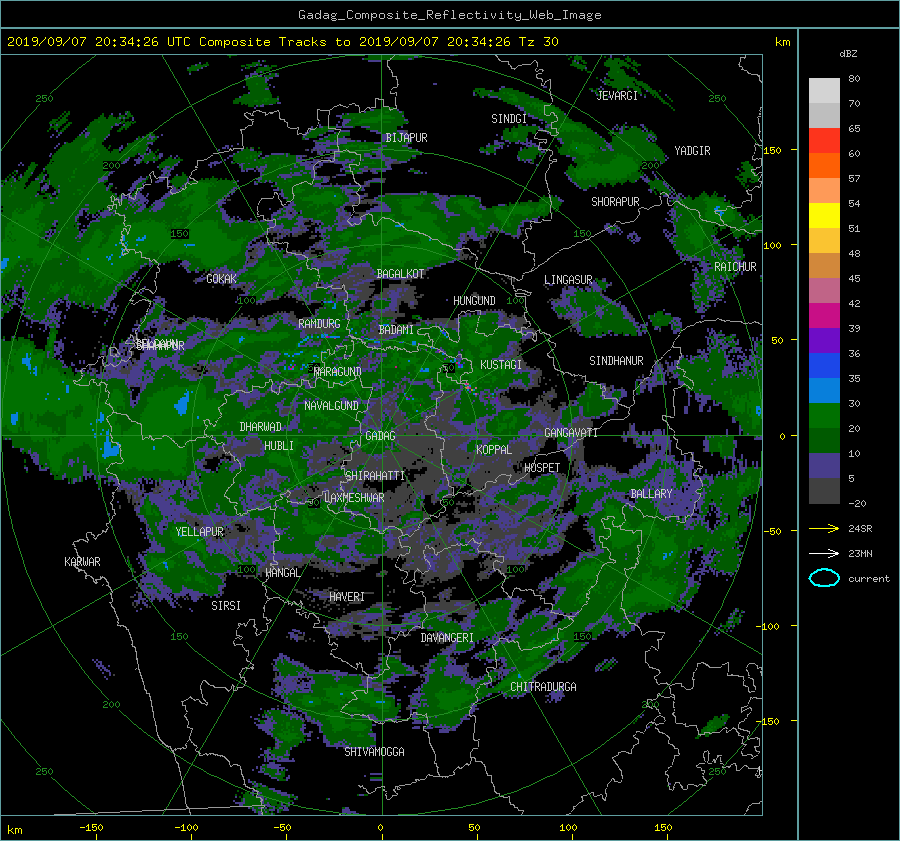This screenshot has height=841, width=900.
Task: Click the SHIRAHATTI city label
Action: tap(375, 476)
